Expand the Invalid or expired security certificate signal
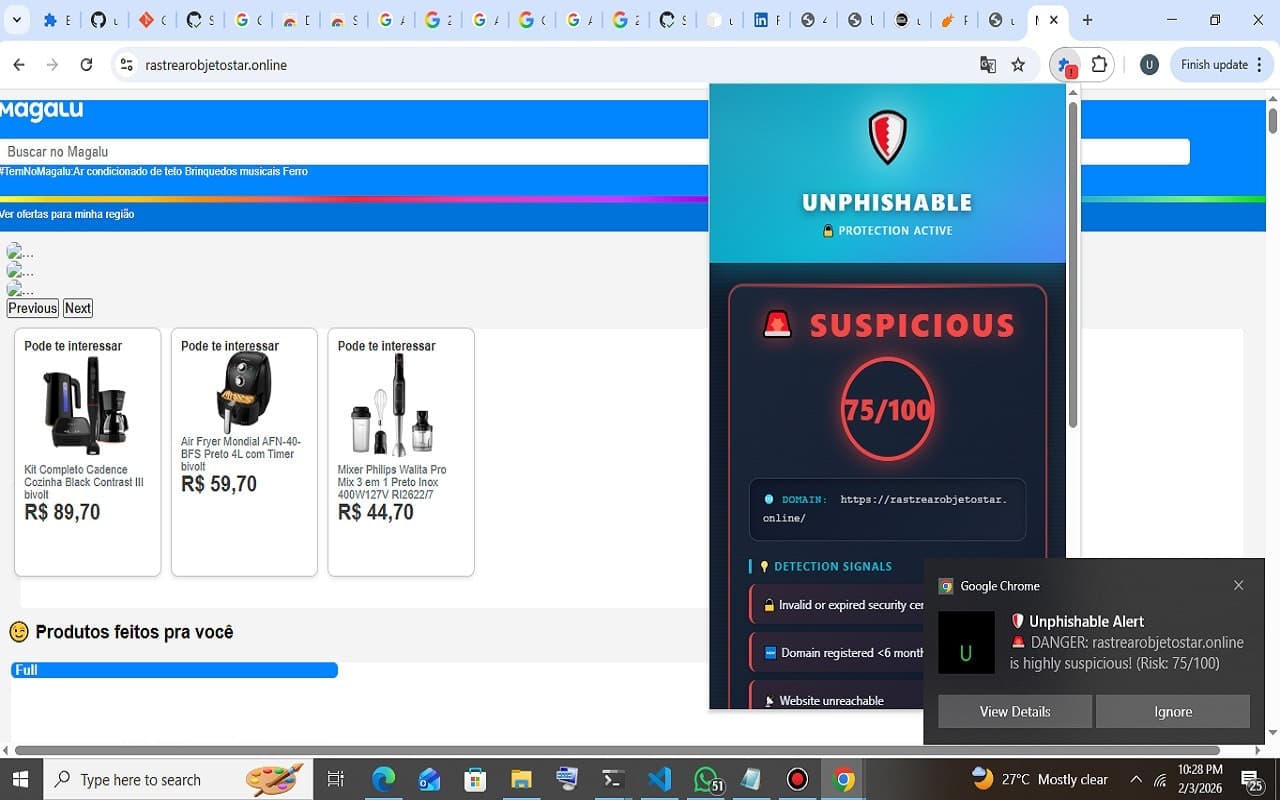This screenshot has height=800, width=1280. point(850,604)
